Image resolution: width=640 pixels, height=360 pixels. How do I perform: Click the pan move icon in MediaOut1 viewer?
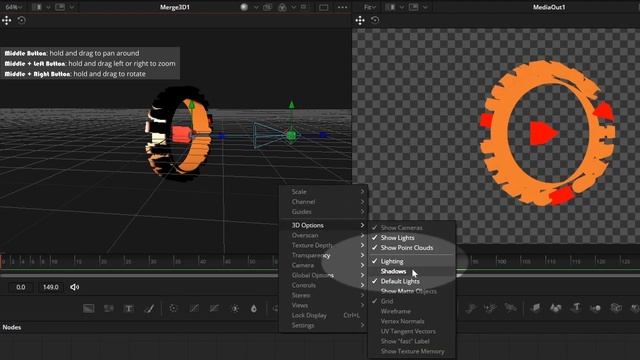coord(360,20)
